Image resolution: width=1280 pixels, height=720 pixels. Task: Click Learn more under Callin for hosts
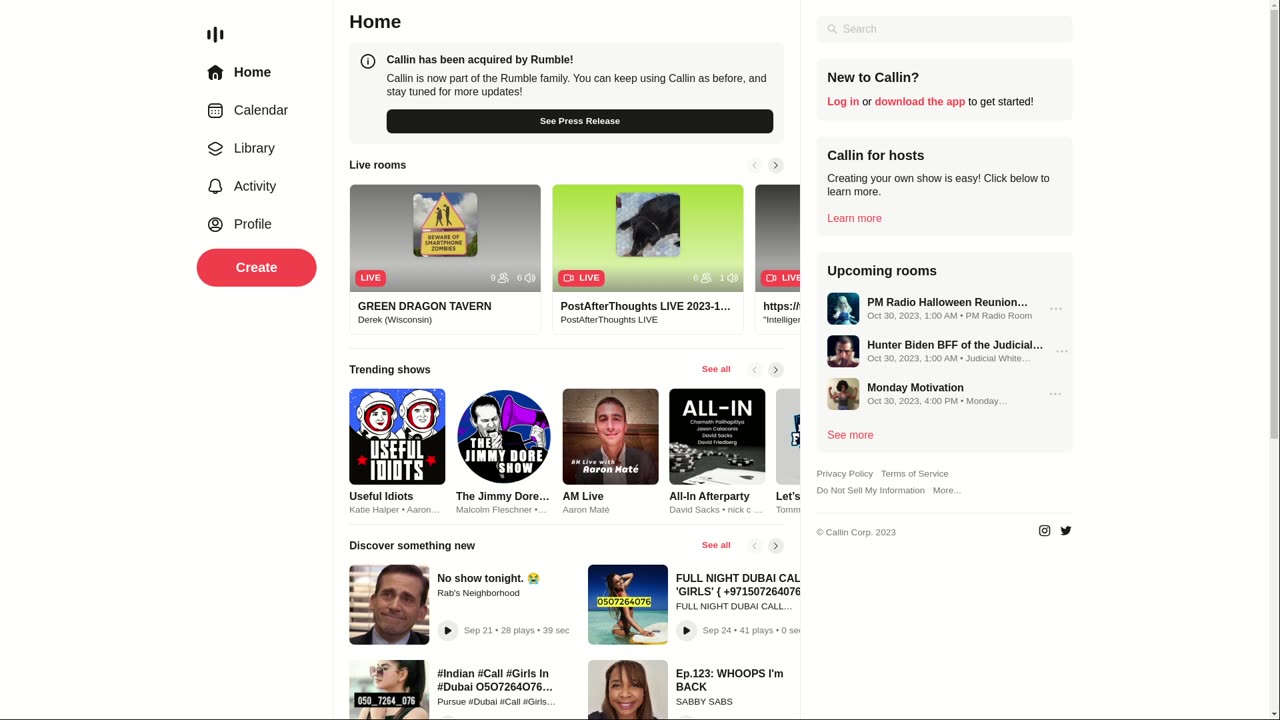854,218
